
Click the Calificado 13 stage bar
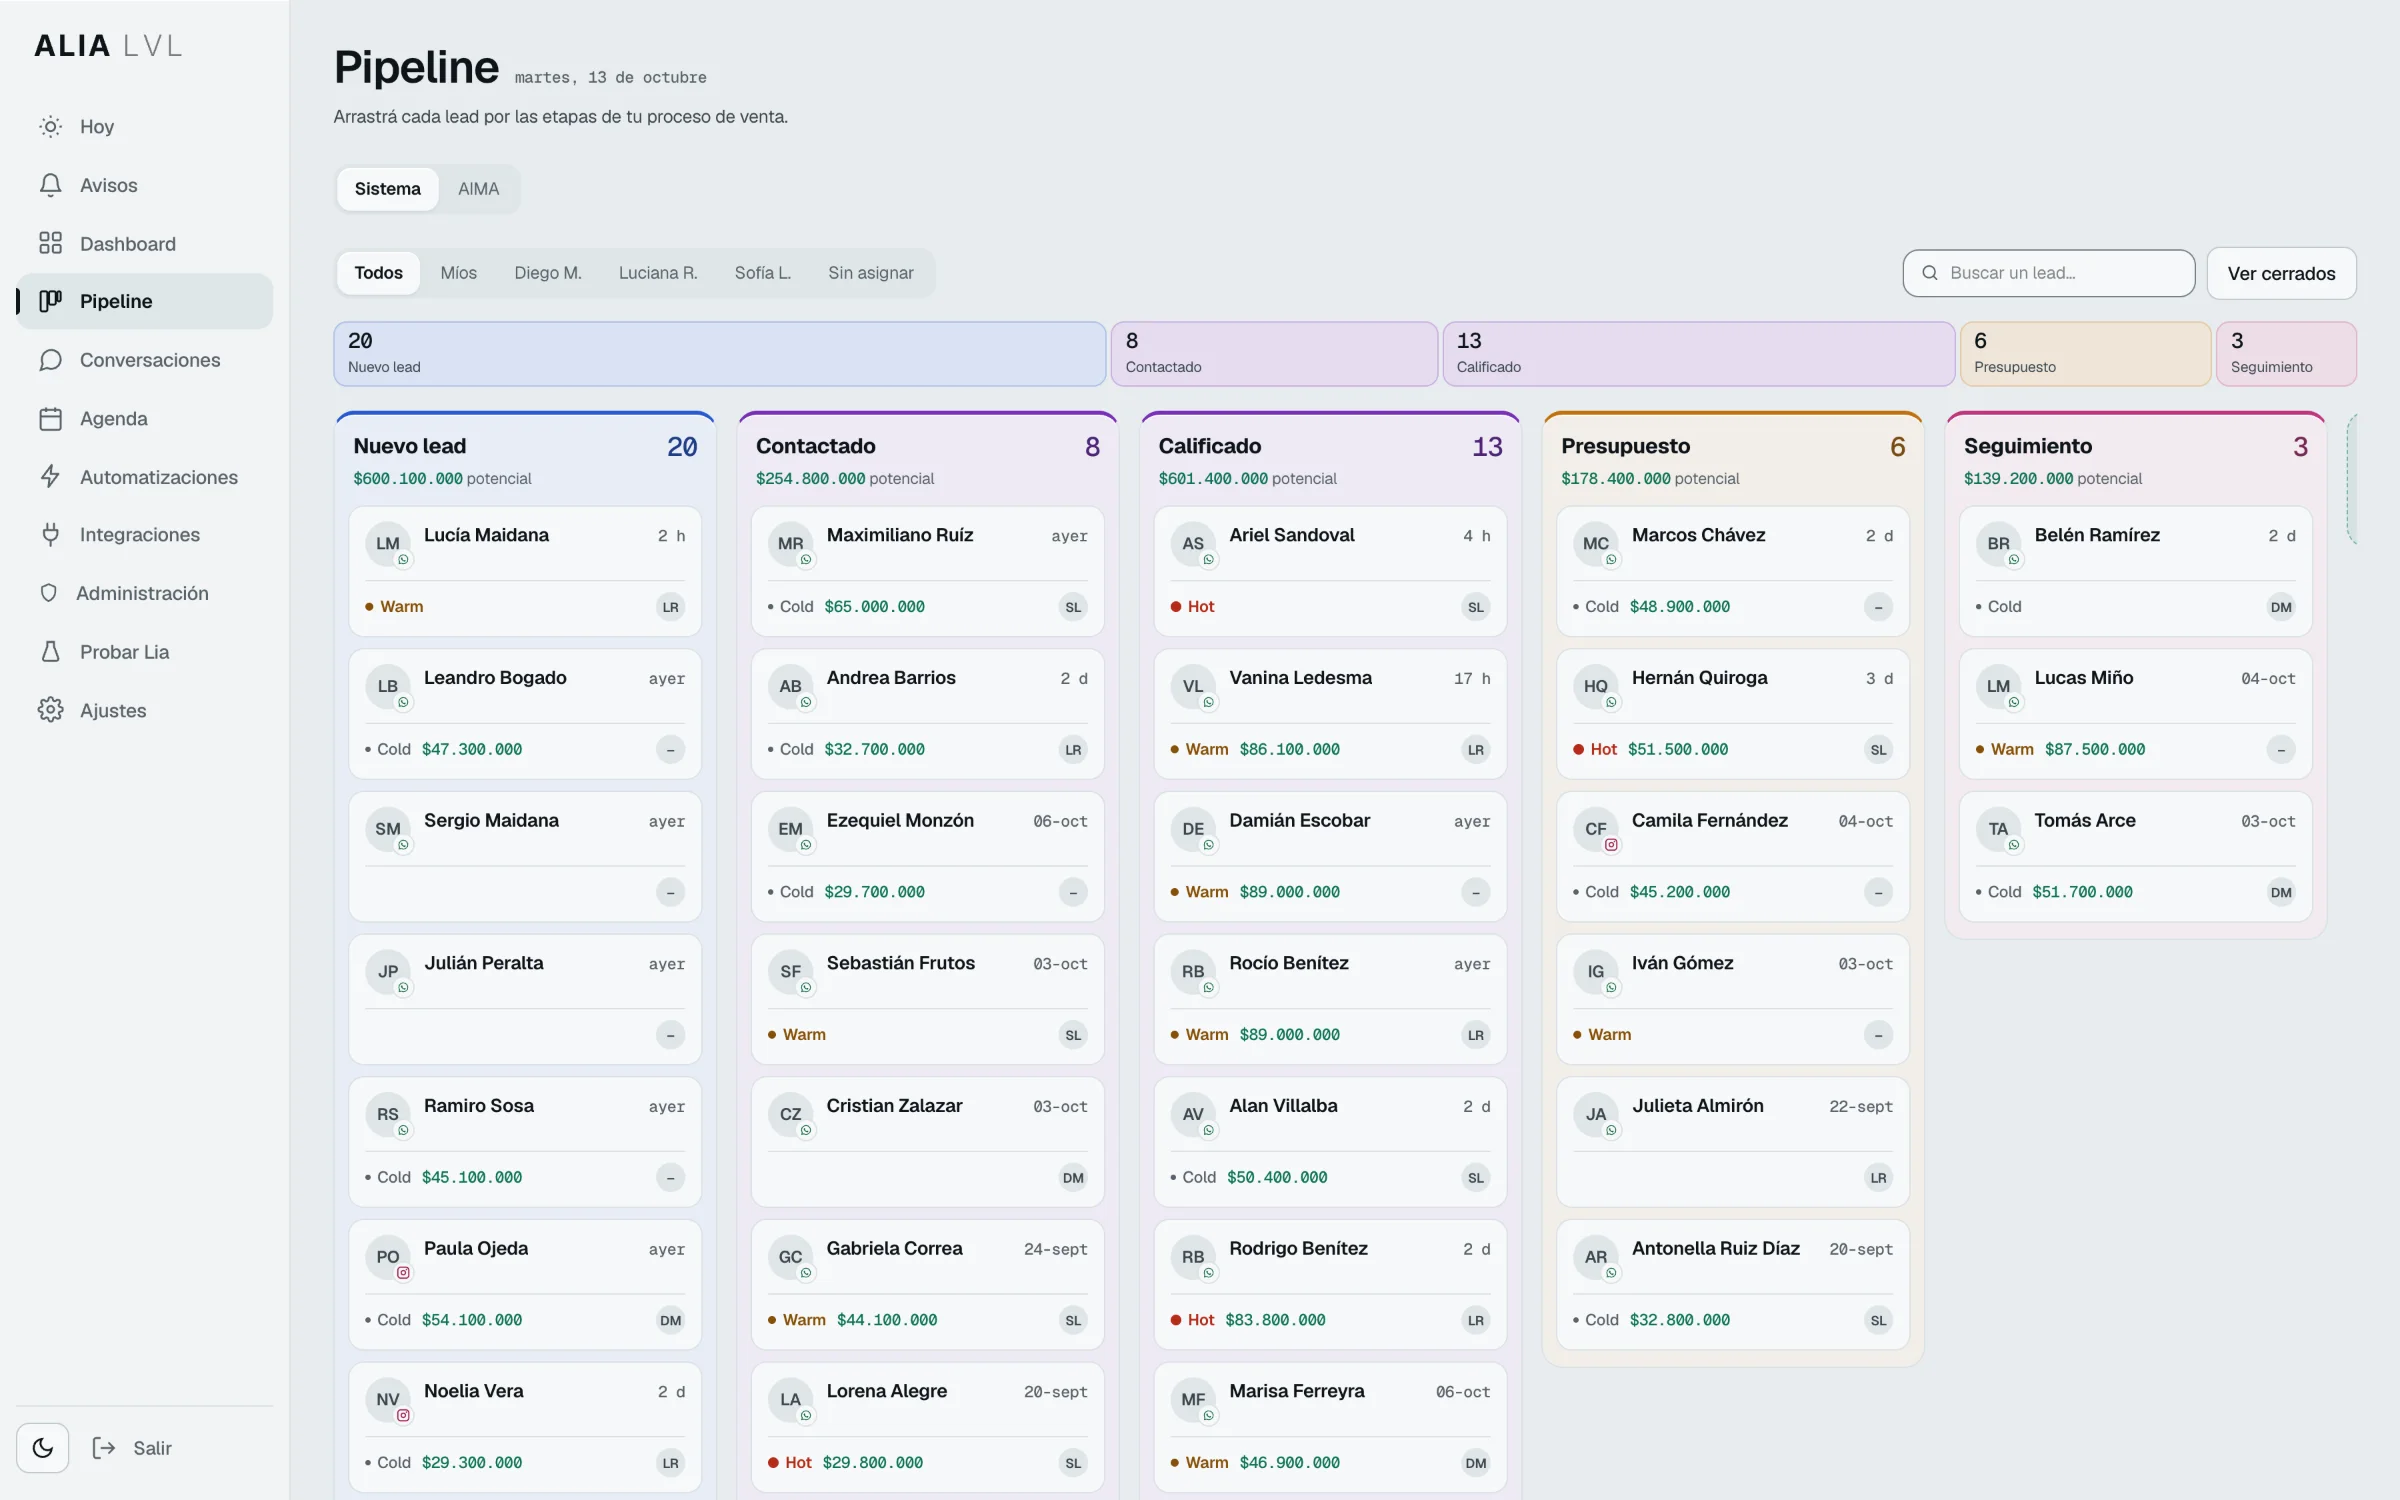click(x=1699, y=354)
